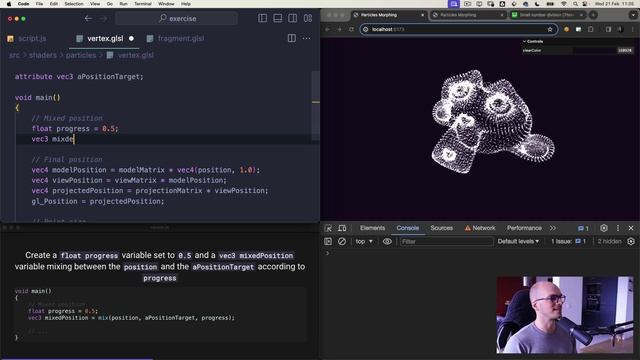Close the DevTools panel
The width and height of the screenshot is (640, 360).
click(x=631, y=228)
